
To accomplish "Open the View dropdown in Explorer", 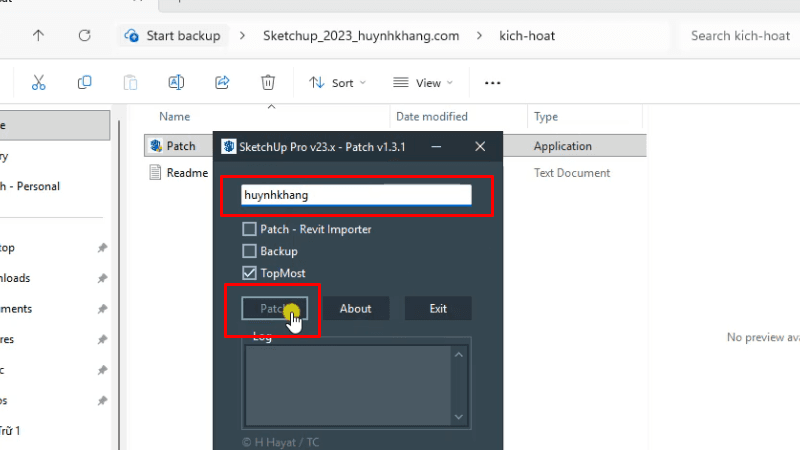I will pyautogui.click(x=423, y=83).
